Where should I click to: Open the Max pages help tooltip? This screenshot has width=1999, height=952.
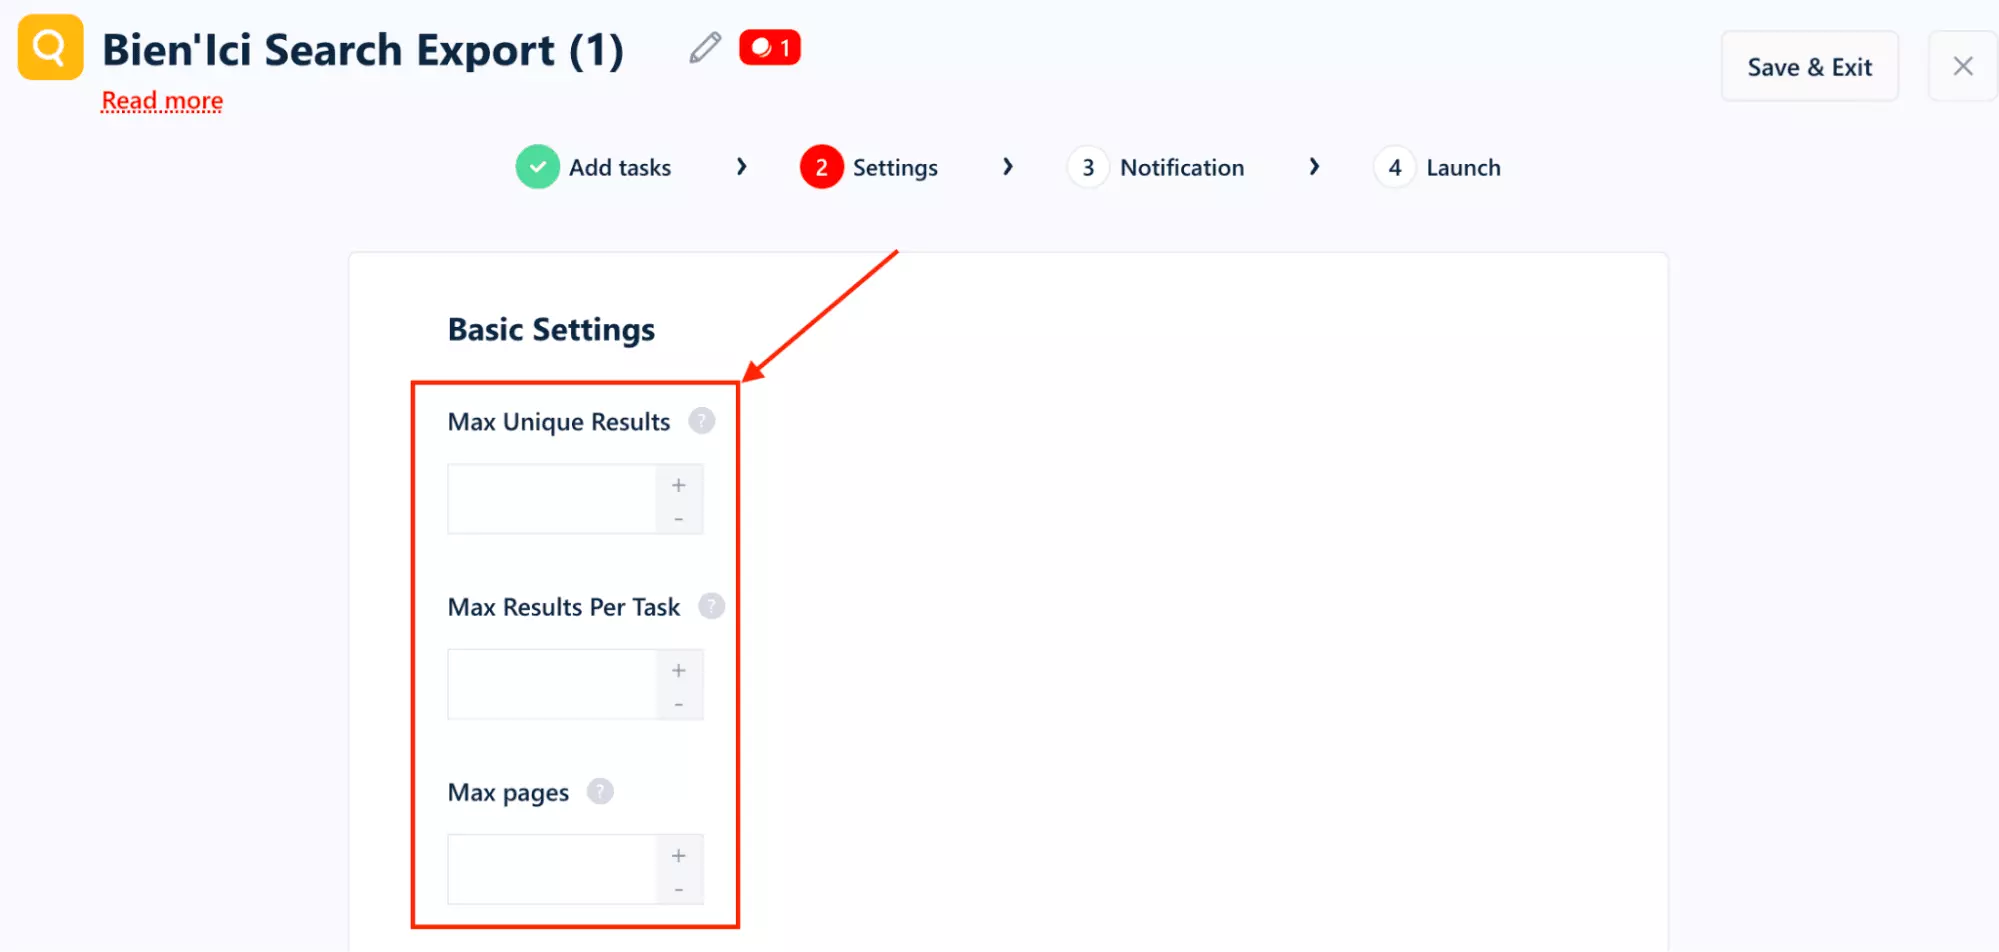pyautogui.click(x=599, y=791)
